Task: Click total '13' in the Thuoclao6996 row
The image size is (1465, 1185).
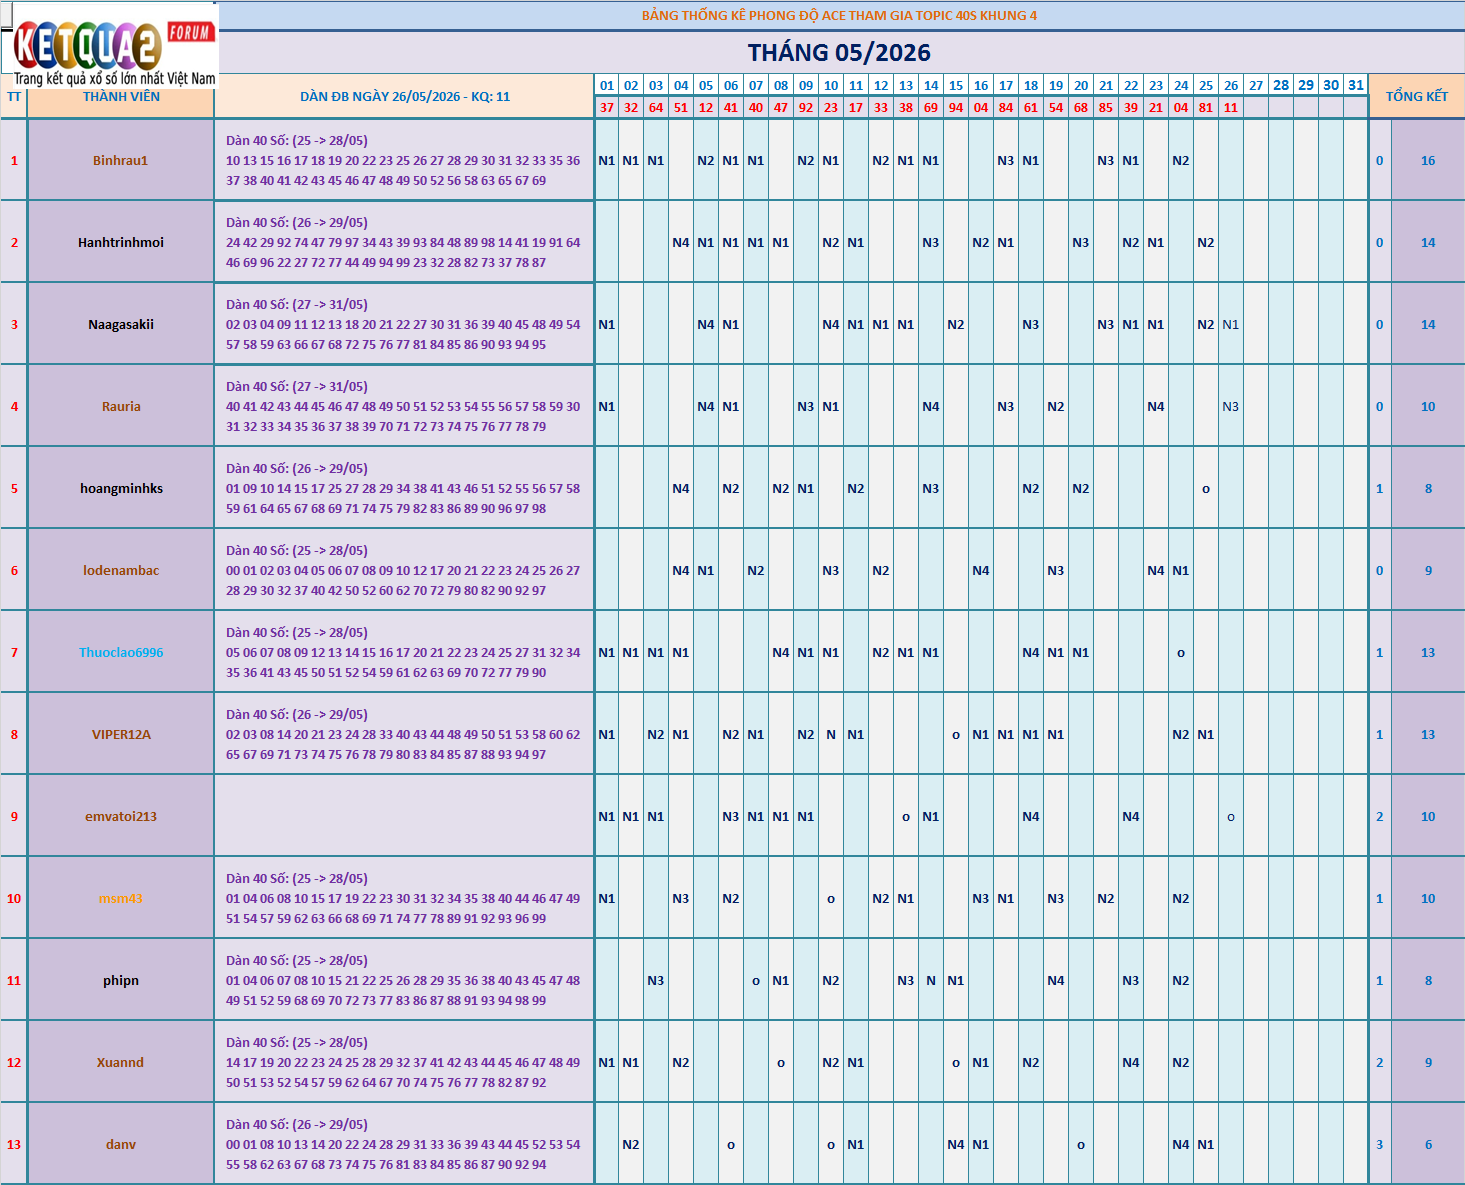Action: [1428, 652]
